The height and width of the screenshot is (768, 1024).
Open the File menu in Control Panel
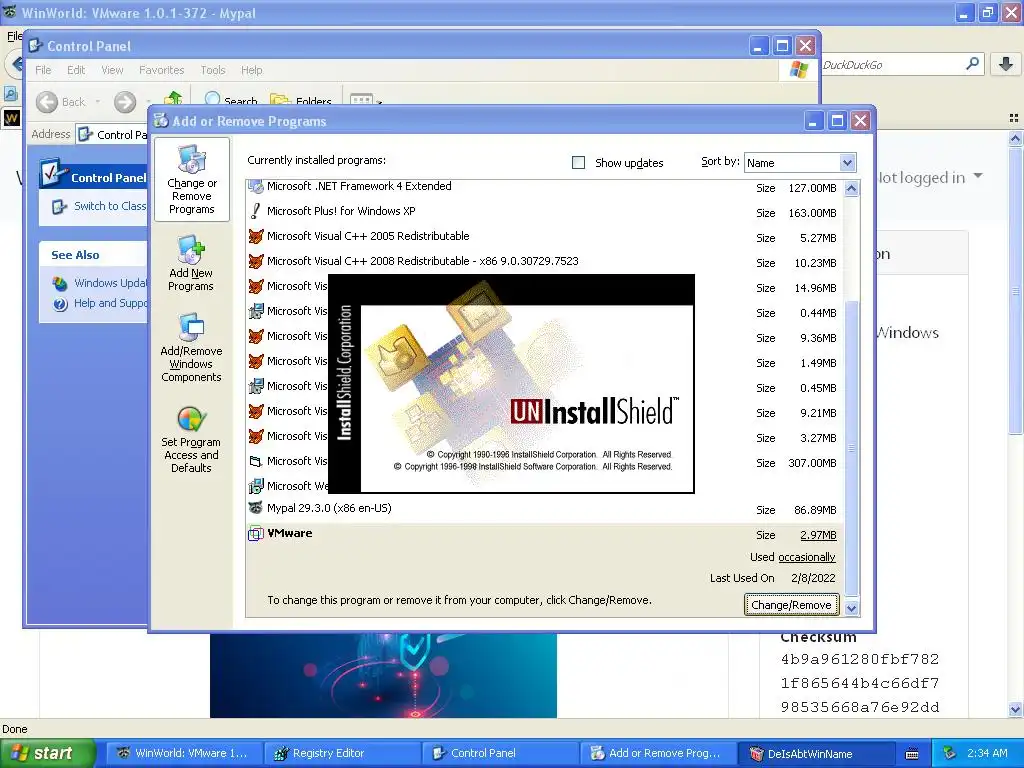(x=43, y=70)
